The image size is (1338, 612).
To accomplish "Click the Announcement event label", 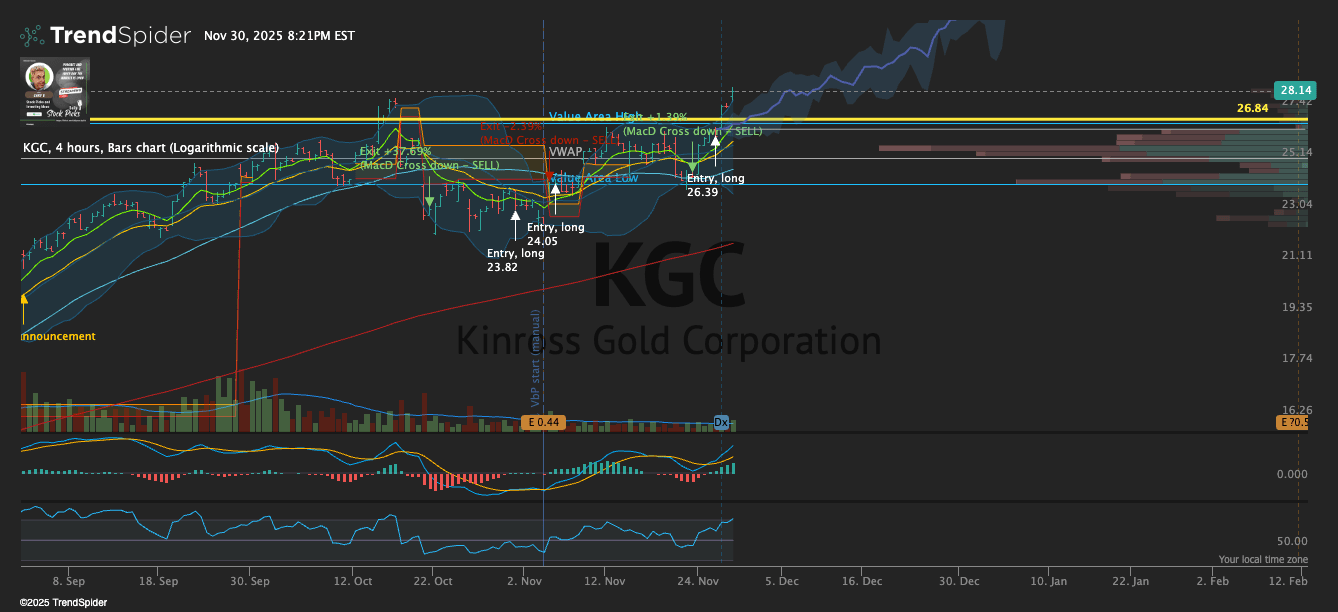I will [58, 337].
